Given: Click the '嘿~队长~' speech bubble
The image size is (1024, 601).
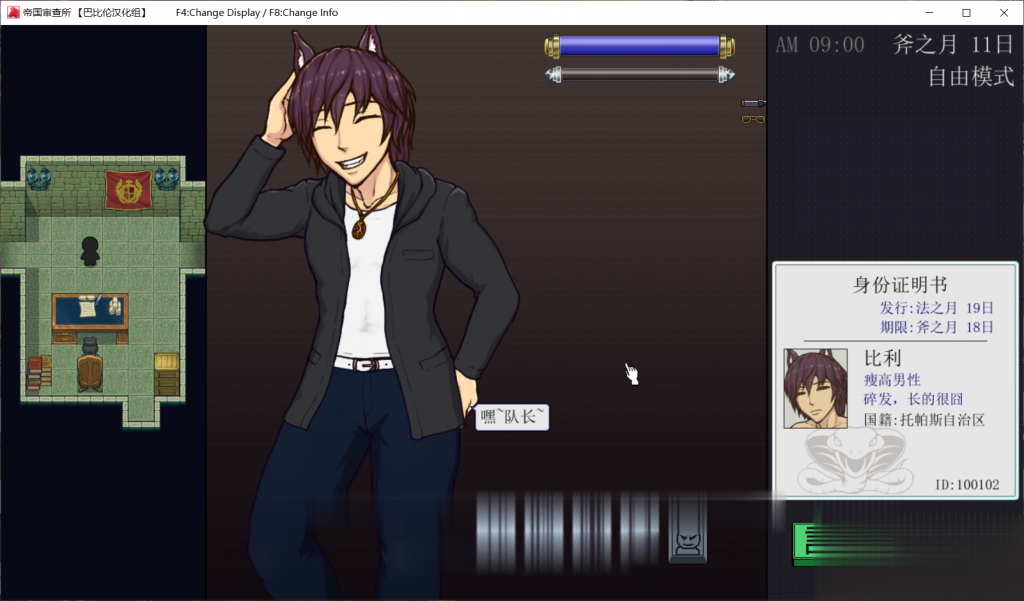Looking at the screenshot, I should (x=512, y=417).
